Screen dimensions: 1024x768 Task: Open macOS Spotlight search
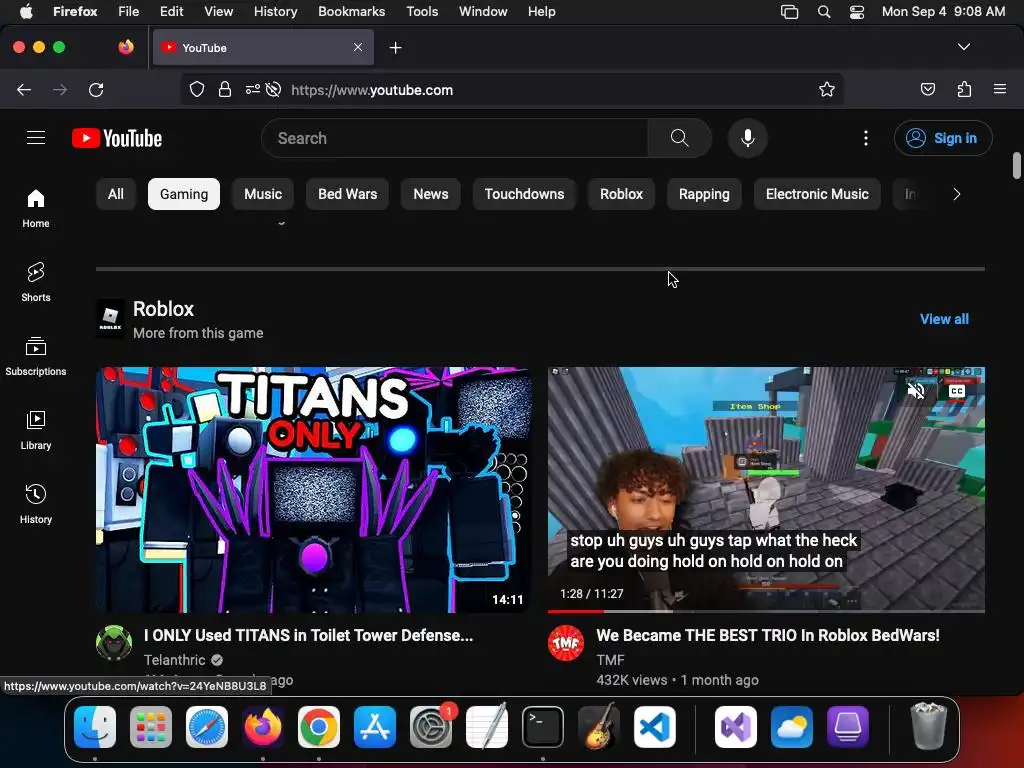(x=824, y=12)
